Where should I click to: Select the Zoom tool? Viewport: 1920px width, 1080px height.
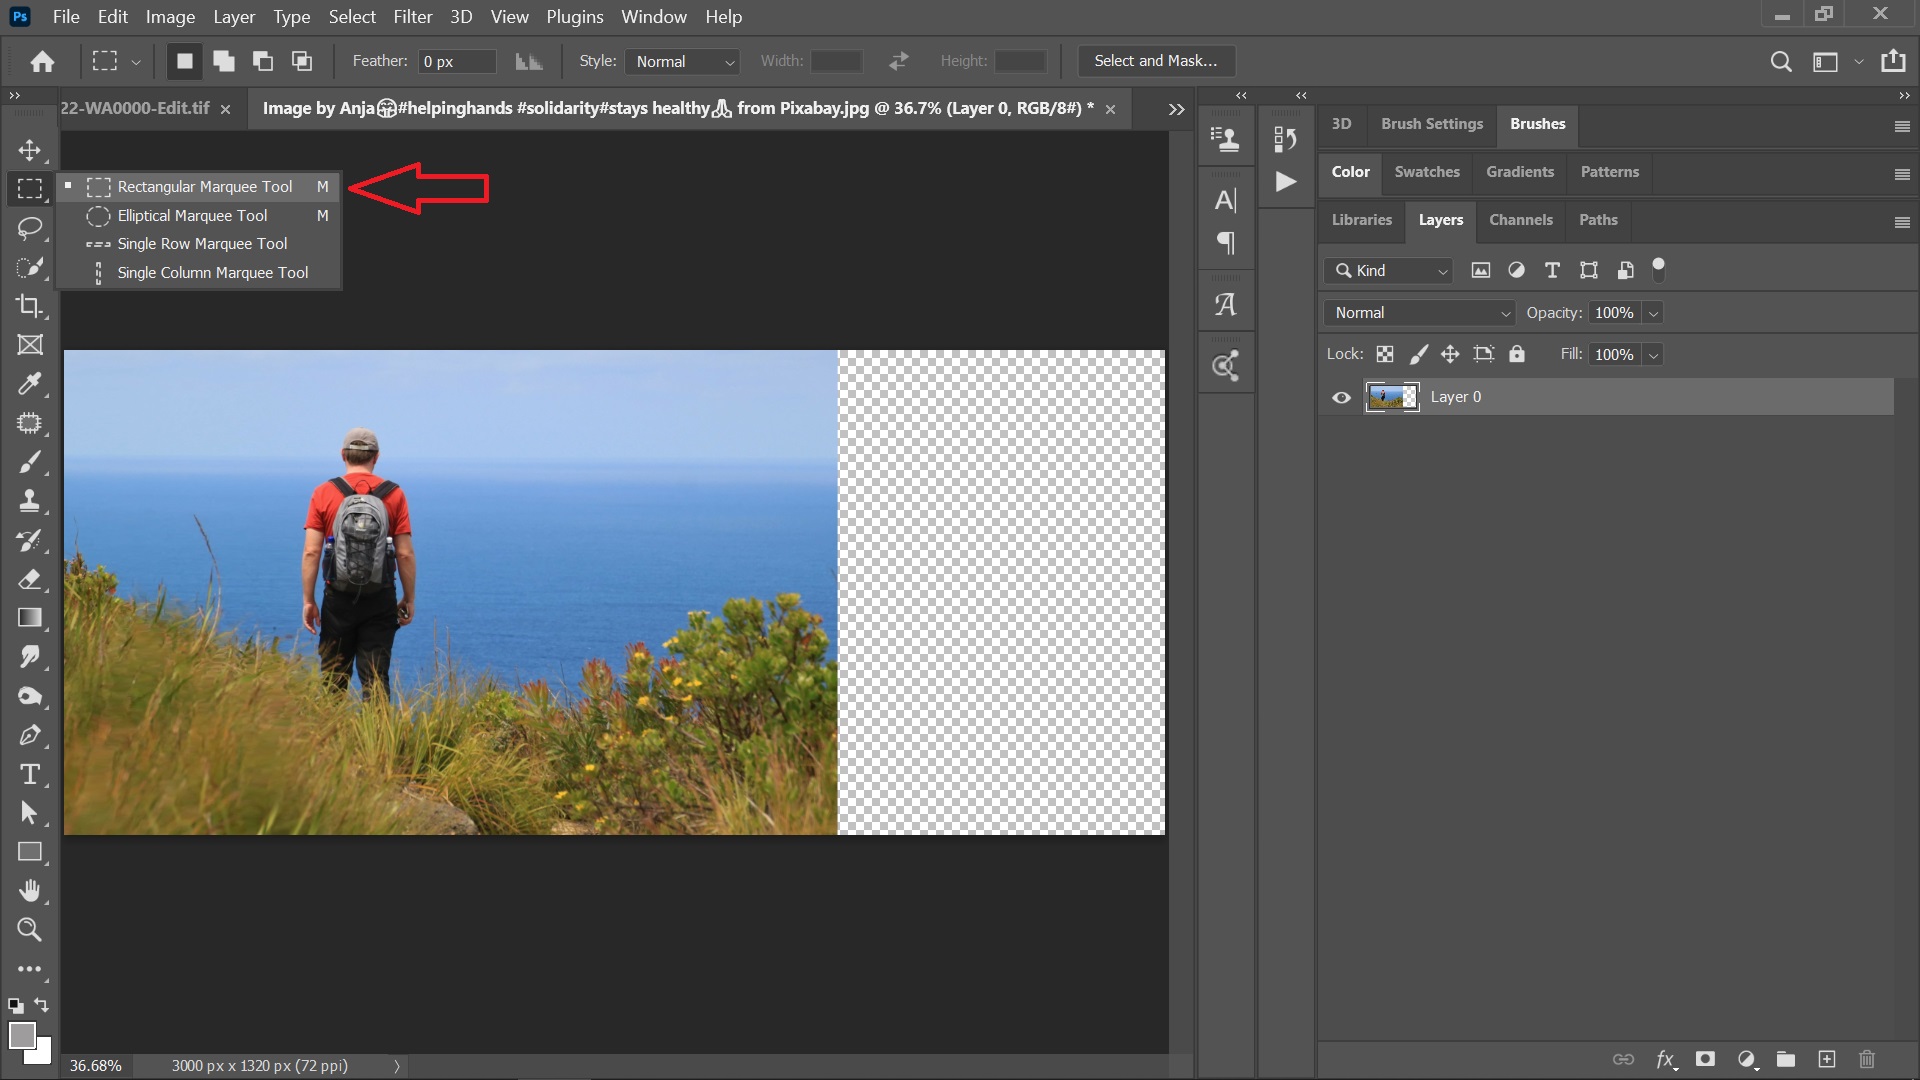[x=29, y=930]
